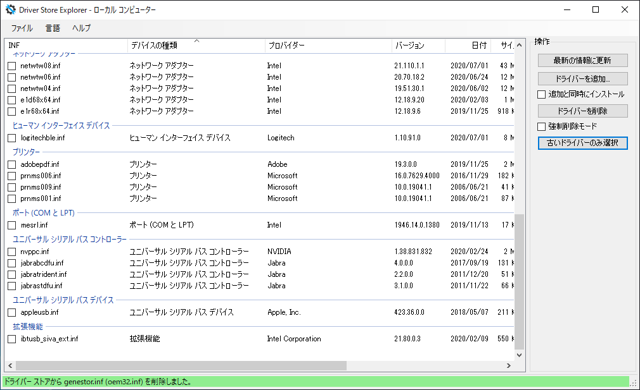Click the Logitech provider cell
Image resolution: width=640 pixels, height=390 pixels.
point(281,138)
